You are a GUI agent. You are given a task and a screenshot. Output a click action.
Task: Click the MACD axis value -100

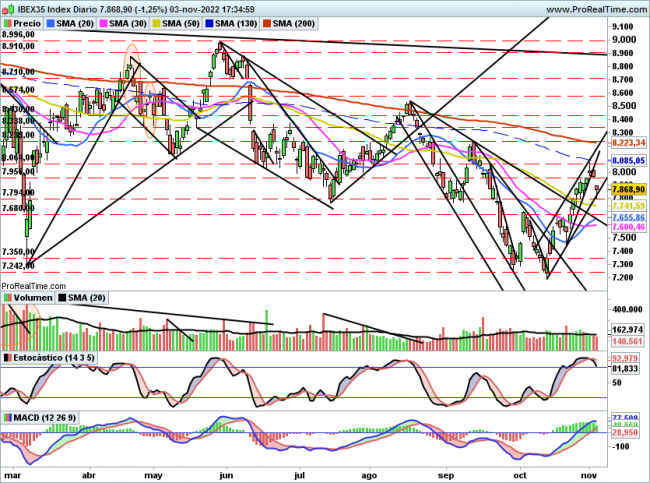(x=620, y=447)
